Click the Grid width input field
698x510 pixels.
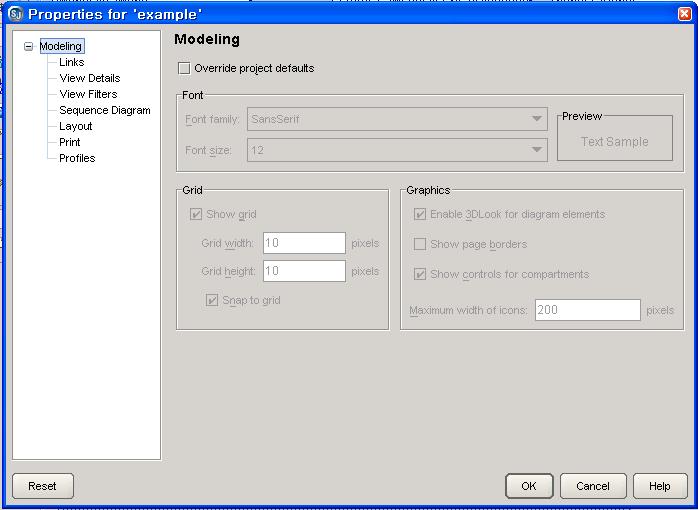(x=304, y=243)
